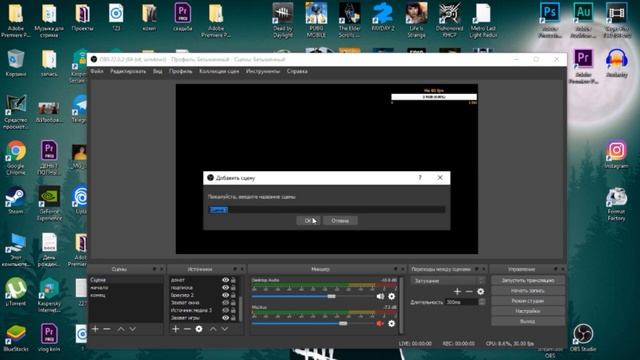Select начало scene in Scenes list
640x360 pixels.
click(x=126, y=287)
